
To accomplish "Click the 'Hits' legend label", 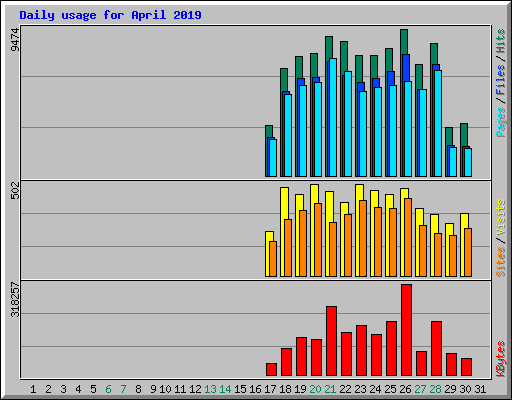I will [x=501, y=41].
